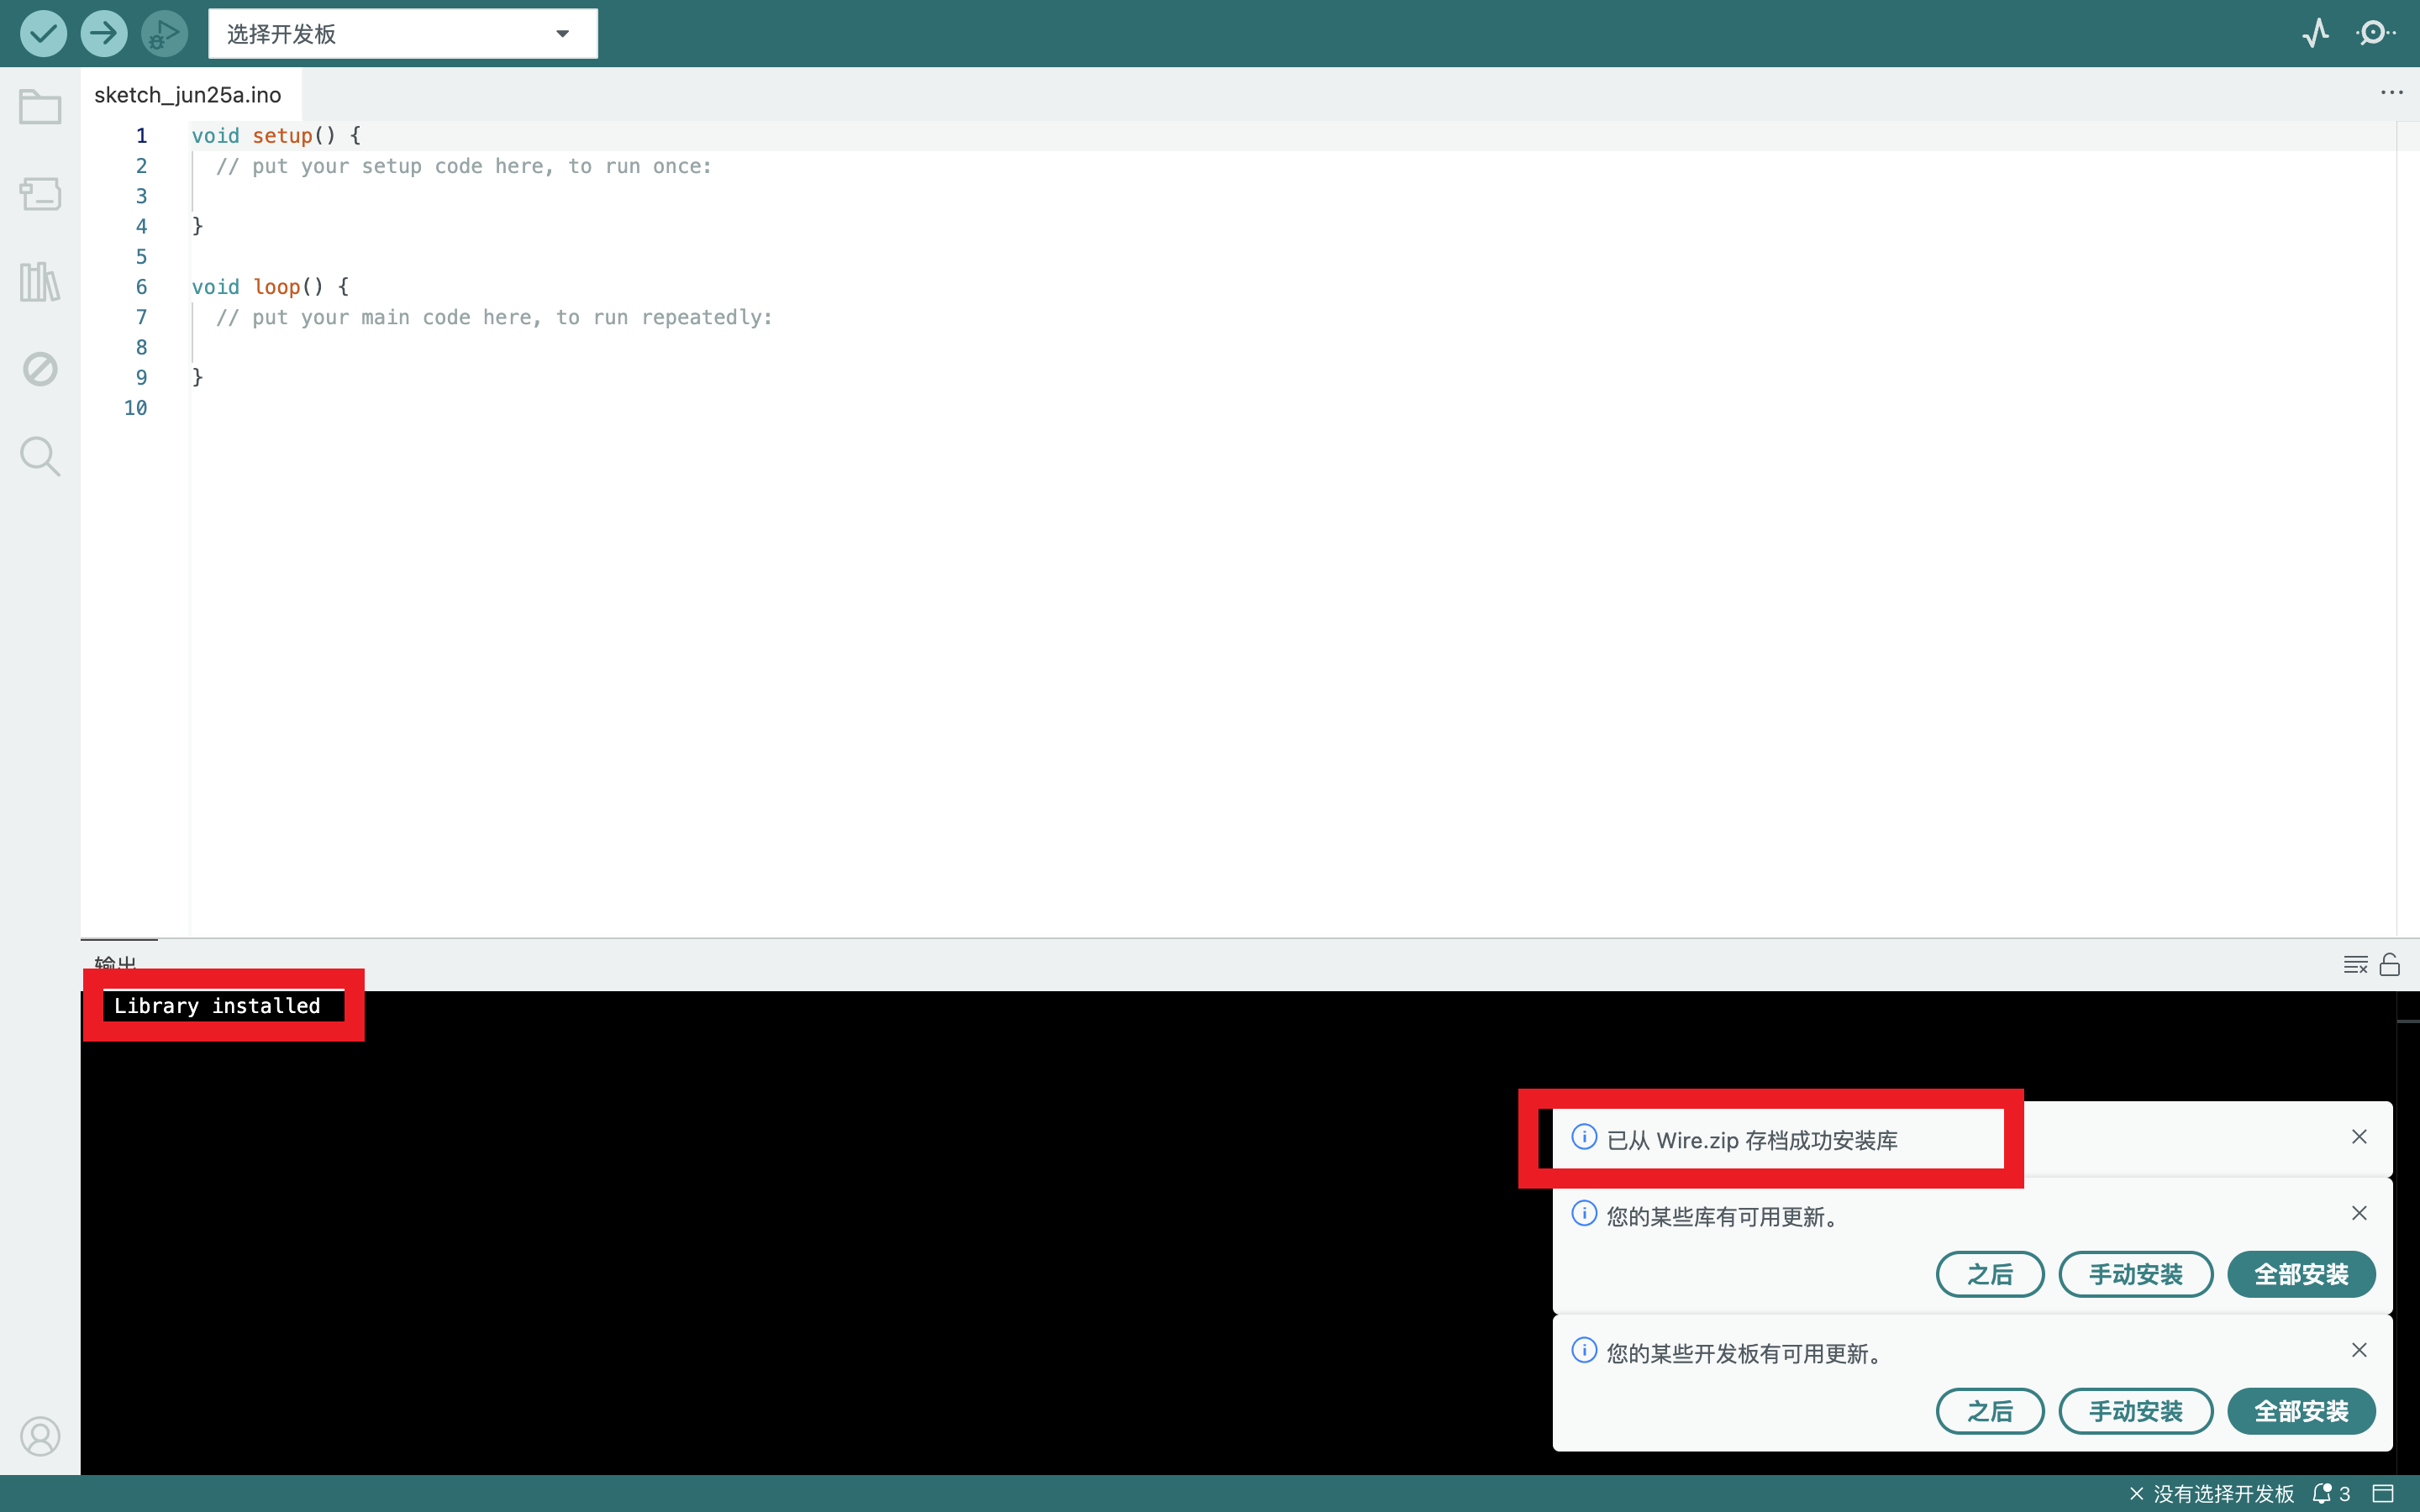Click 之后 for library updates
Viewport: 2420px width, 1512px height.
pyautogui.click(x=1990, y=1274)
